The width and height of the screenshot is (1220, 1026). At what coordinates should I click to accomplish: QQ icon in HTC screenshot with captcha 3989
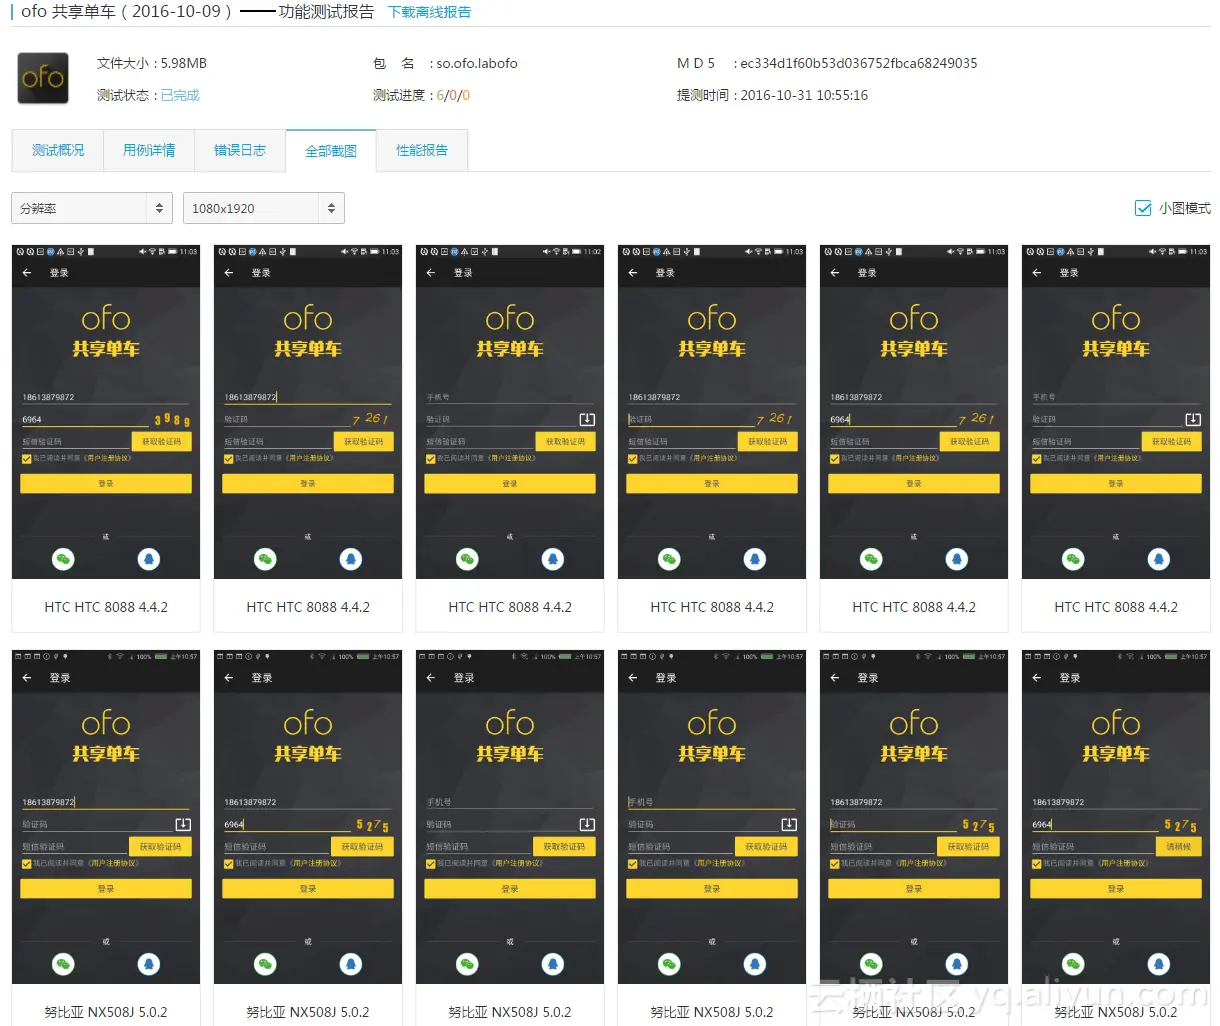[149, 559]
